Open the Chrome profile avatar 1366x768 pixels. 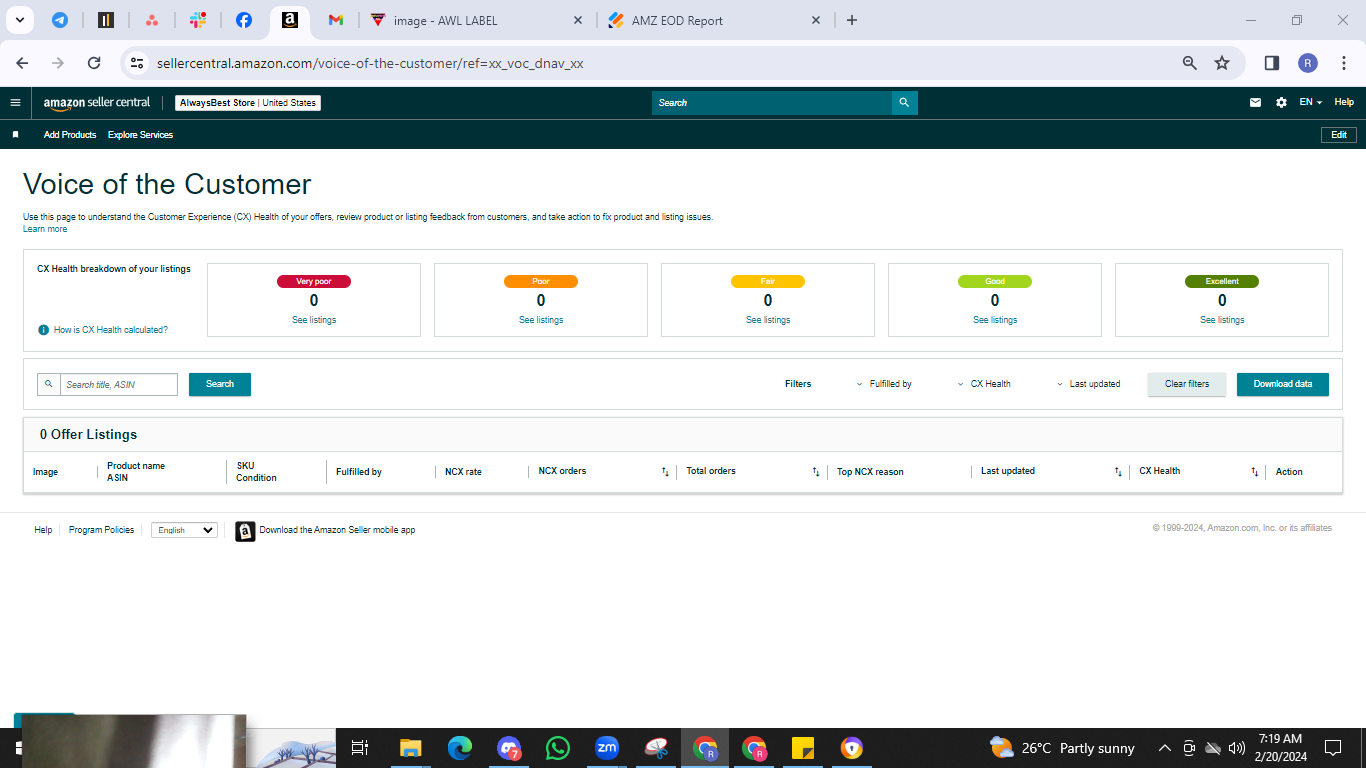point(1308,63)
